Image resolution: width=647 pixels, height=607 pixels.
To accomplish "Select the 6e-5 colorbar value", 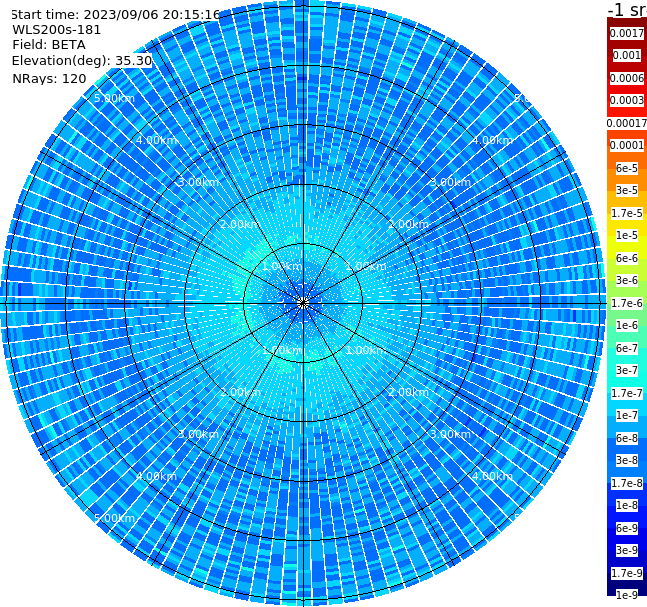I will pyautogui.click(x=627, y=168).
